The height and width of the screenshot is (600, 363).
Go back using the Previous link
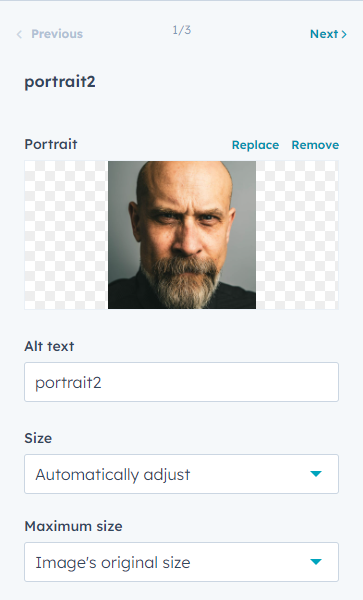(x=50, y=34)
